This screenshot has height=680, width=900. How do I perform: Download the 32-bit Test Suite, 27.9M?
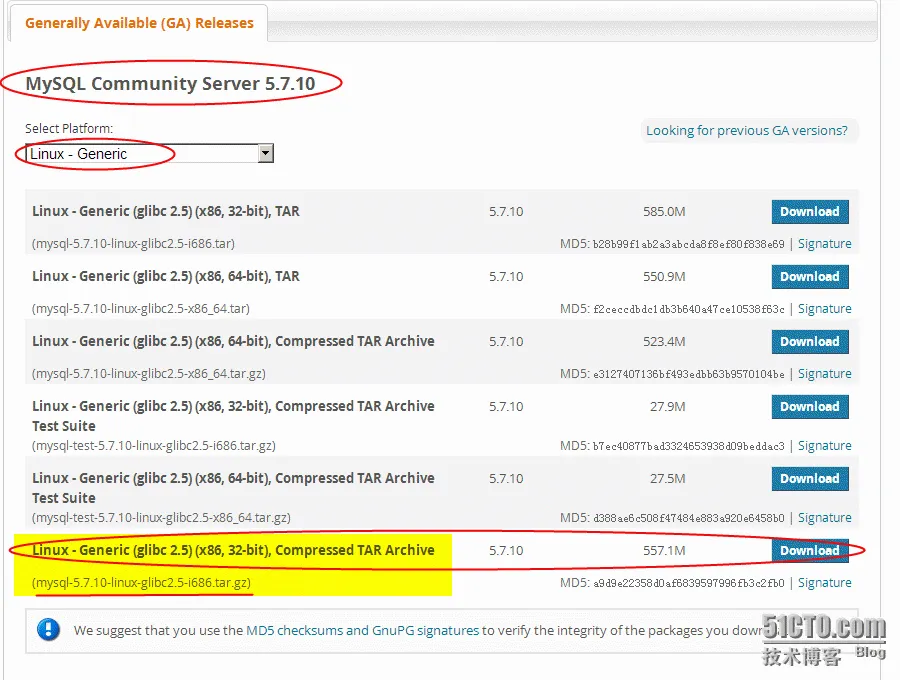point(810,406)
